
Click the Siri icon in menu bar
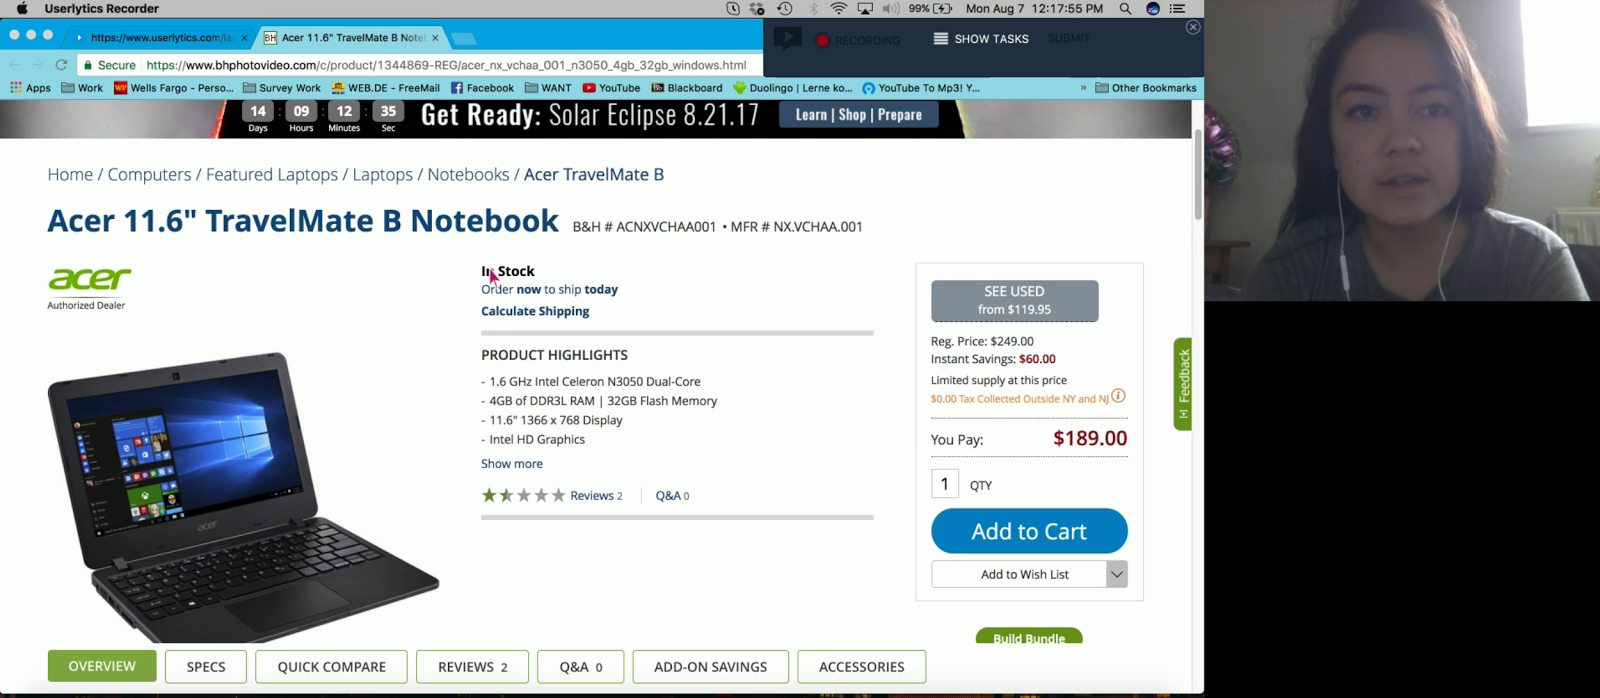[1153, 8]
